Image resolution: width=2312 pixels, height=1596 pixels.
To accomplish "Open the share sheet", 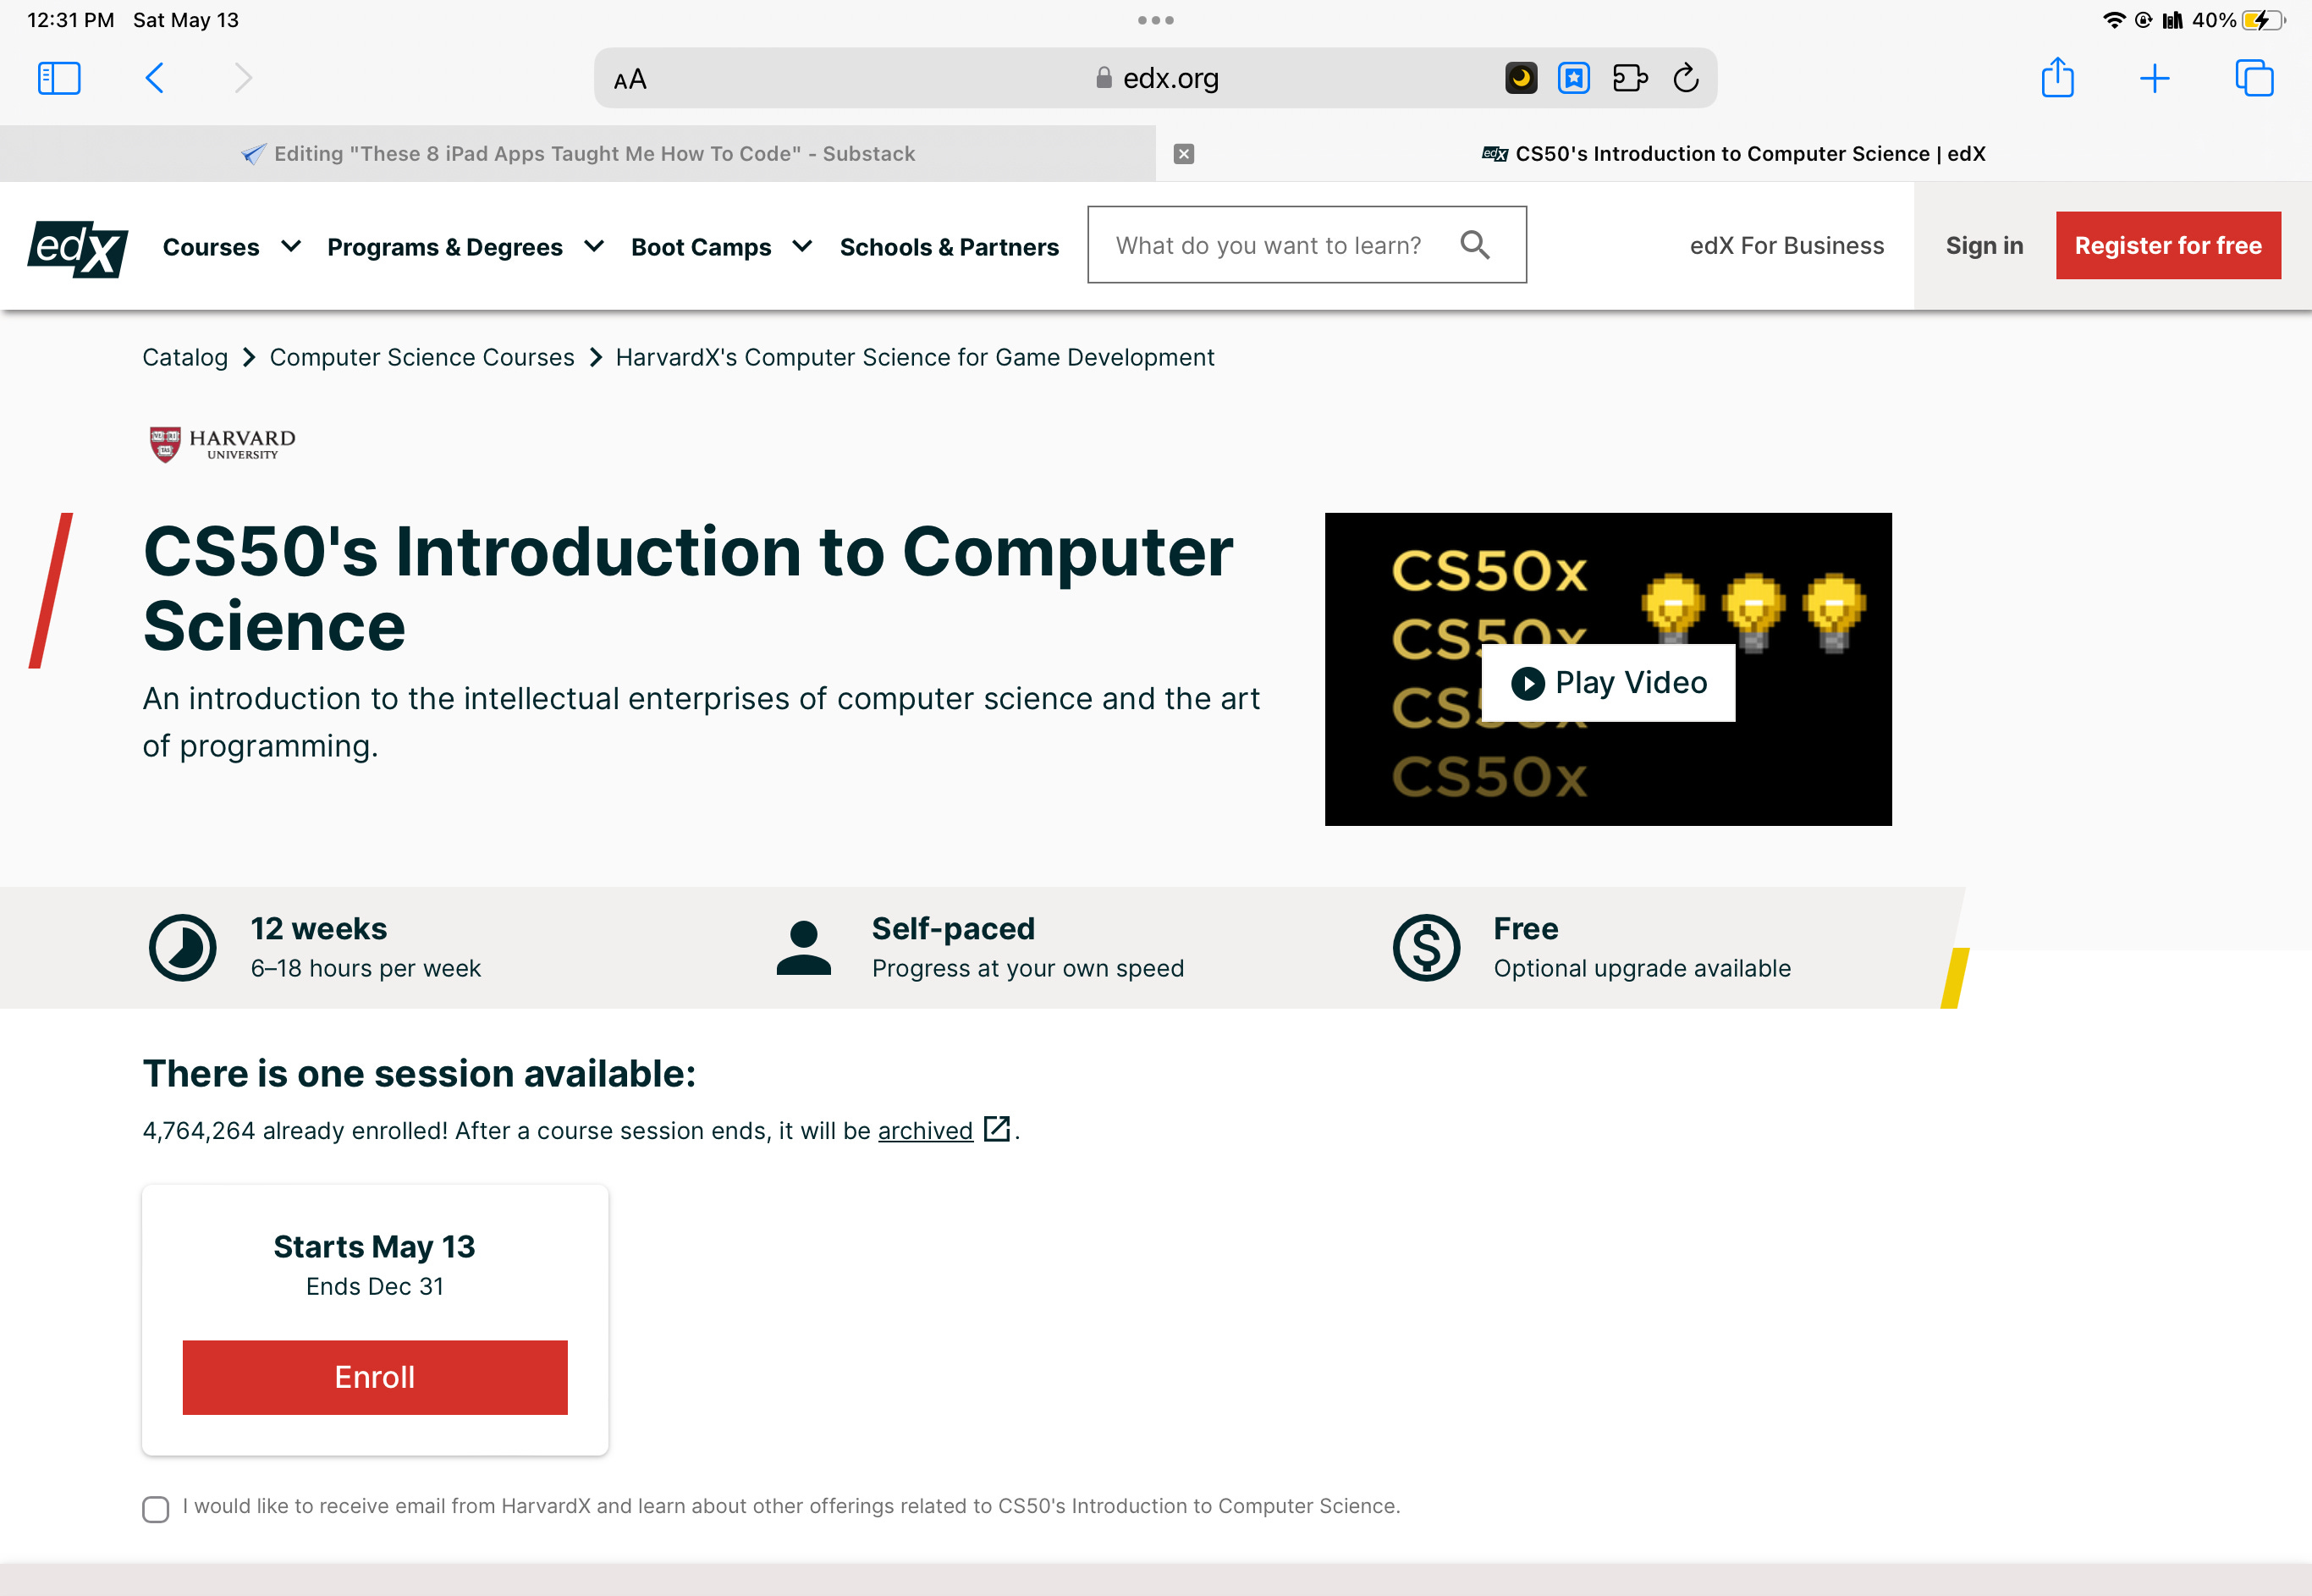I will [2057, 77].
